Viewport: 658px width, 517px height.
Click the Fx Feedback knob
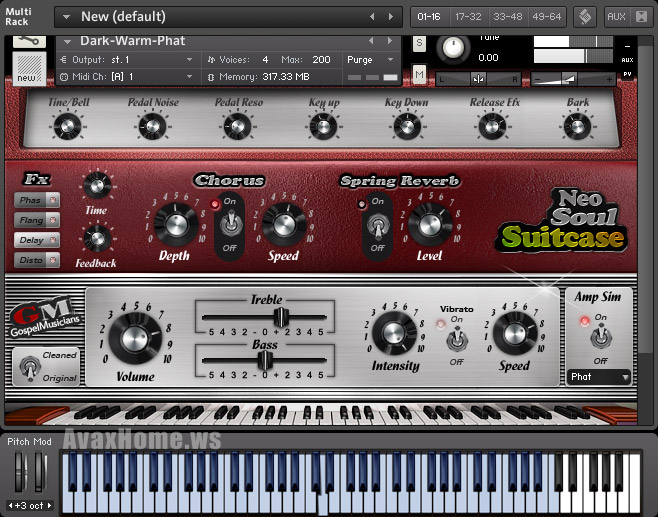click(x=97, y=238)
